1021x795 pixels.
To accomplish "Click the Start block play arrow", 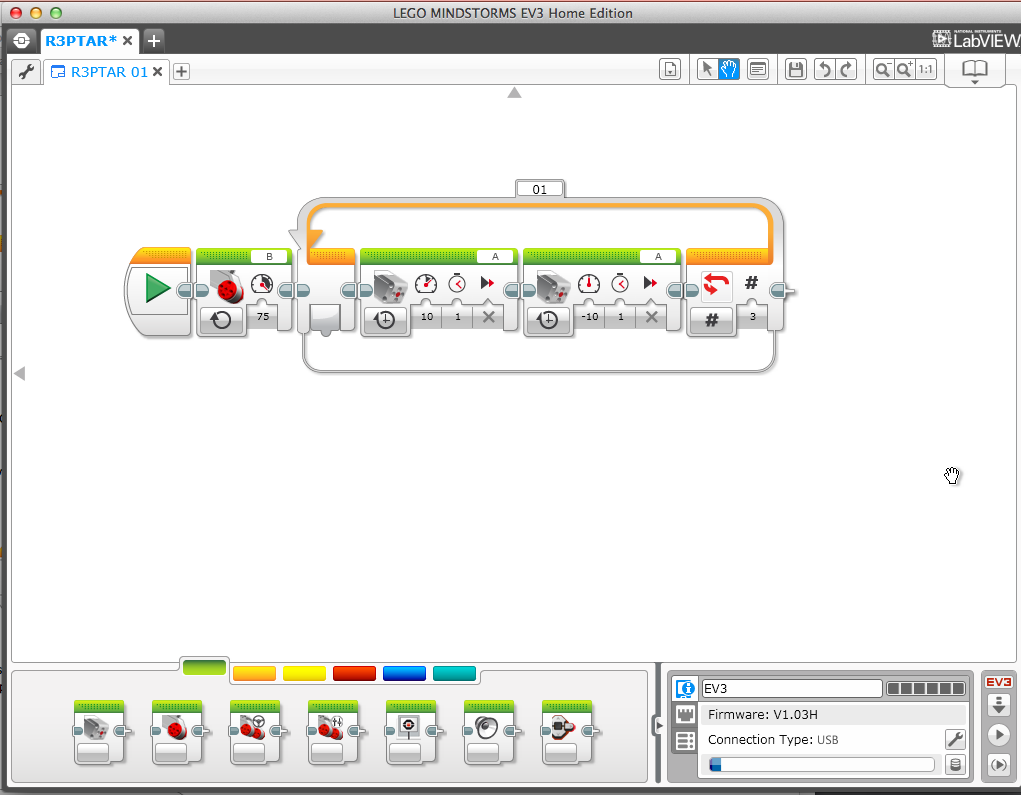I will pos(157,288).
